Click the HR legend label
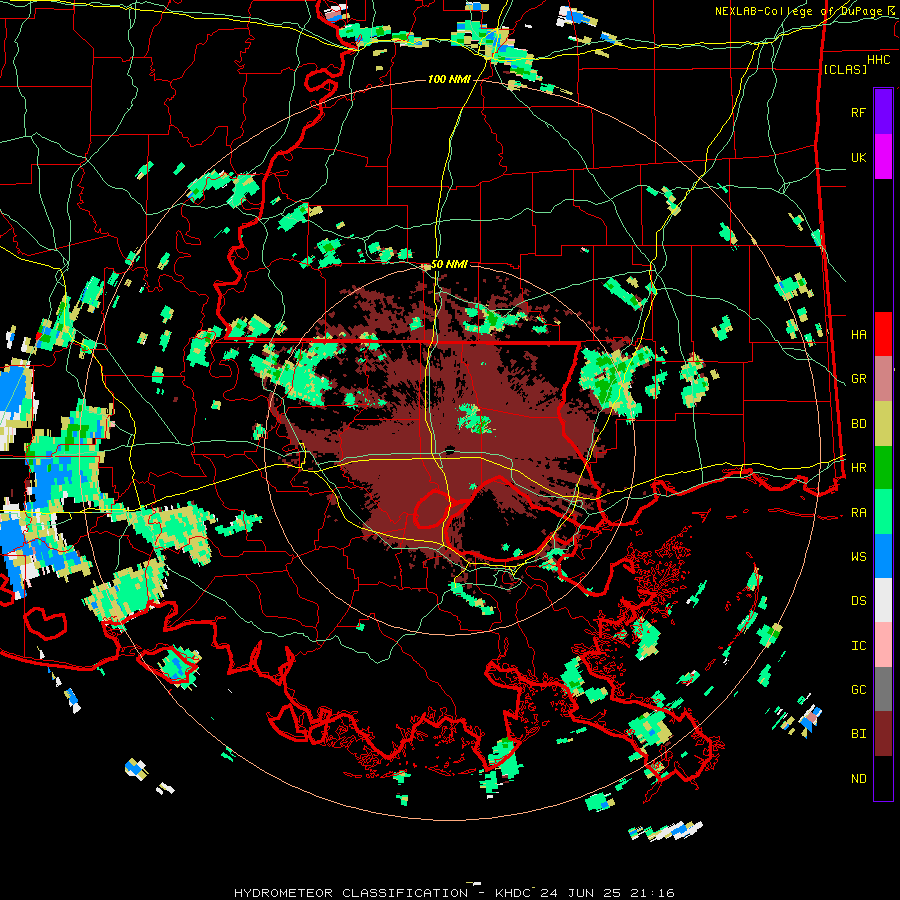Screen dimensions: 900x900 coord(858,468)
